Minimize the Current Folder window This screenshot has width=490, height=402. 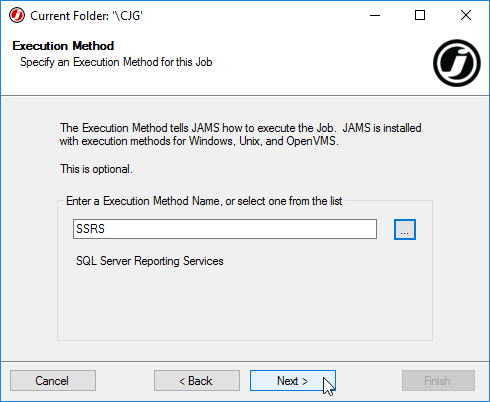(375, 15)
